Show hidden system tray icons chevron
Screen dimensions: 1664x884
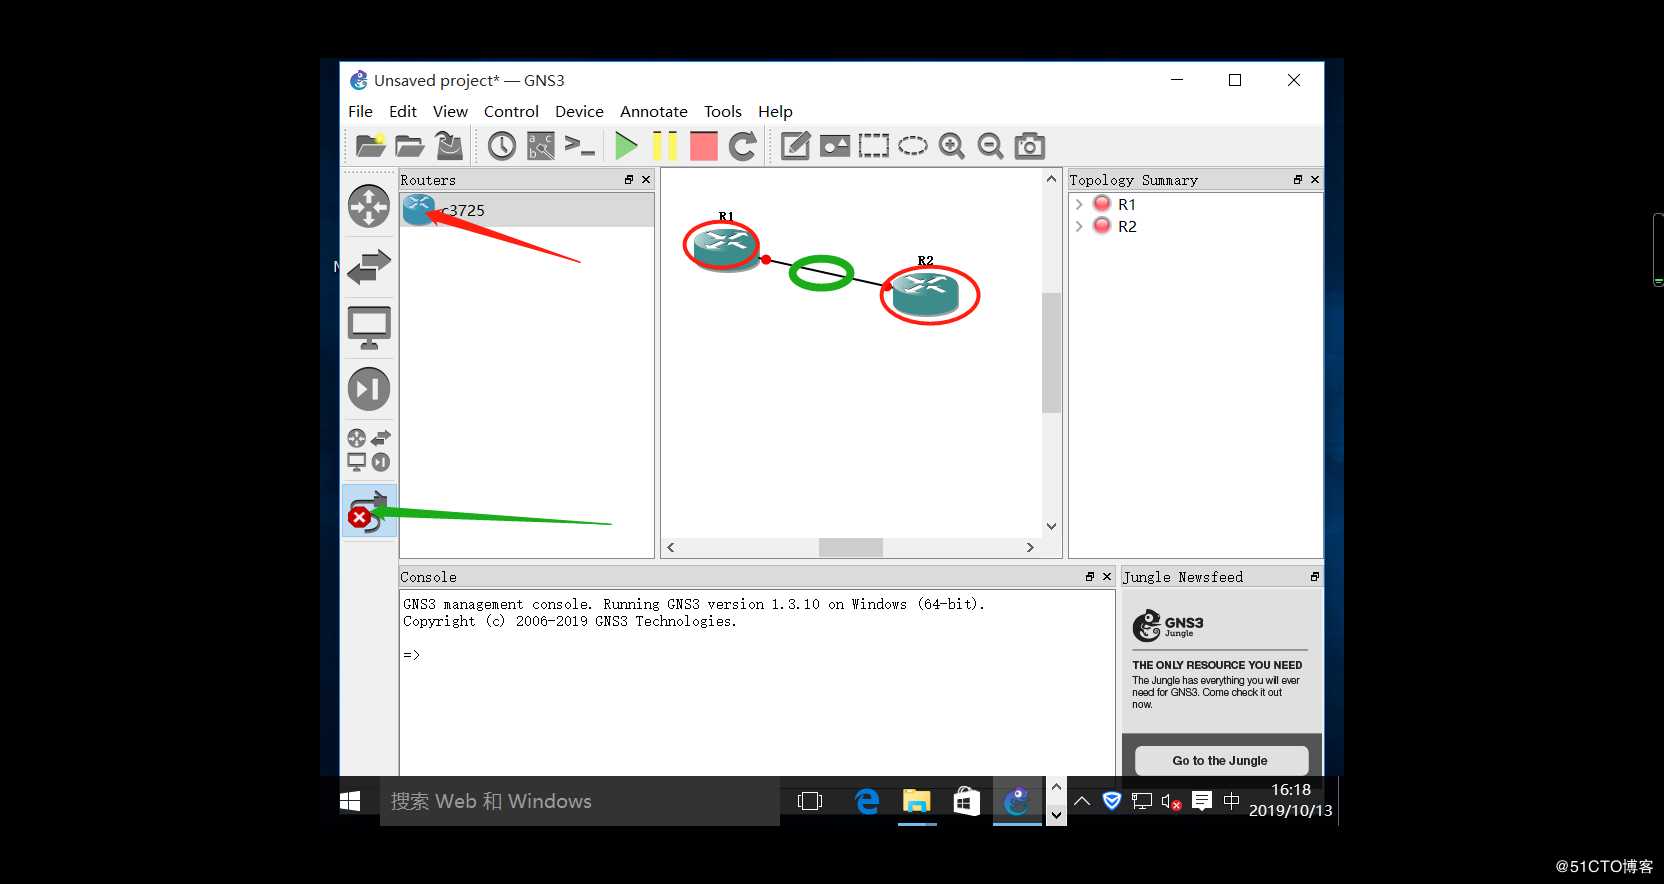point(1082,801)
